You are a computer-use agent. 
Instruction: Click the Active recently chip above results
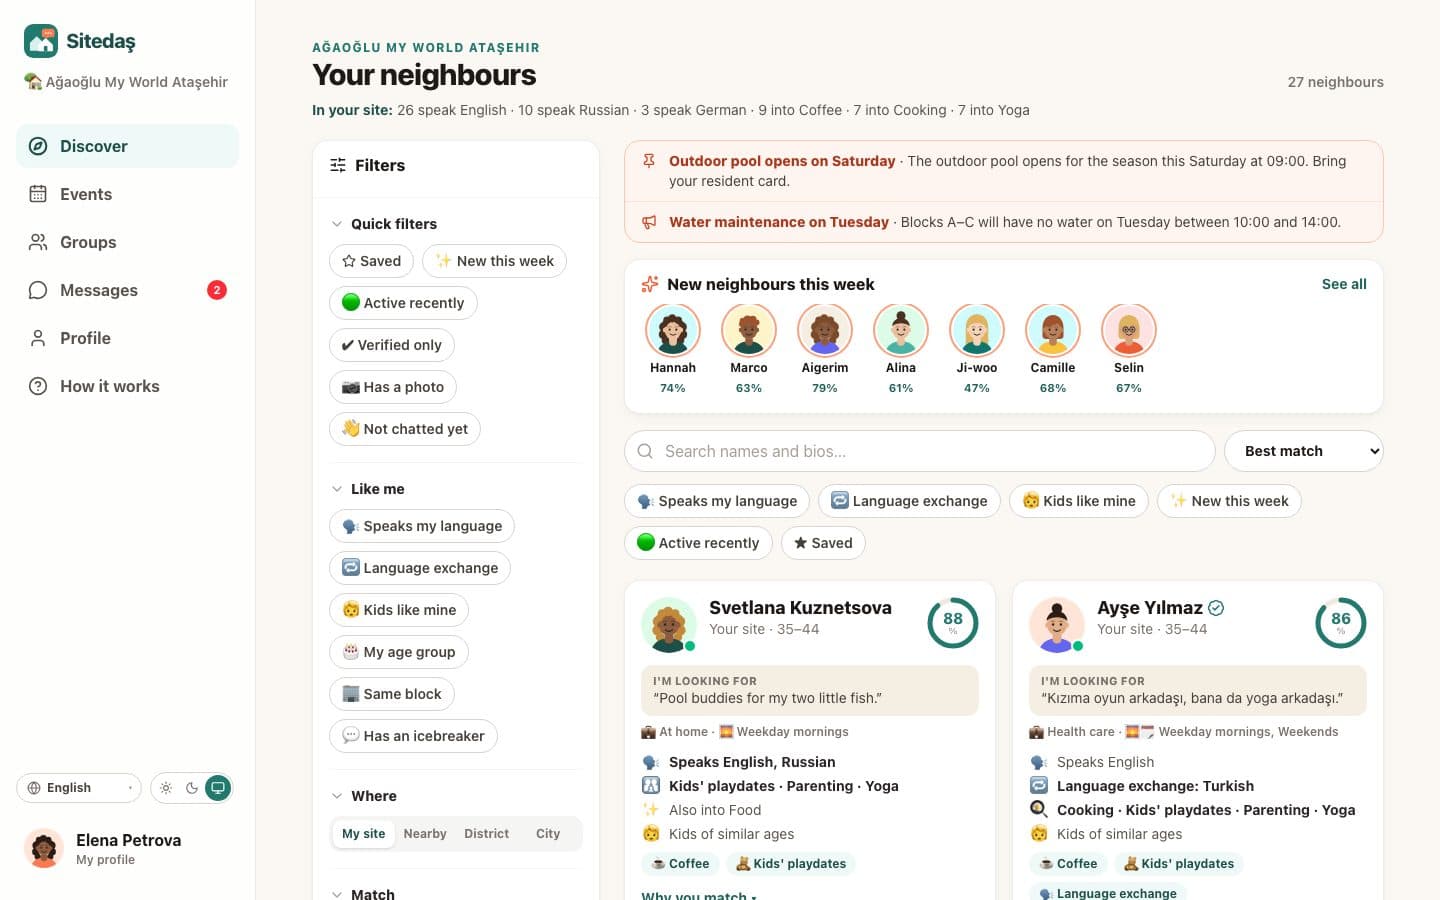(x=698, y=543)
